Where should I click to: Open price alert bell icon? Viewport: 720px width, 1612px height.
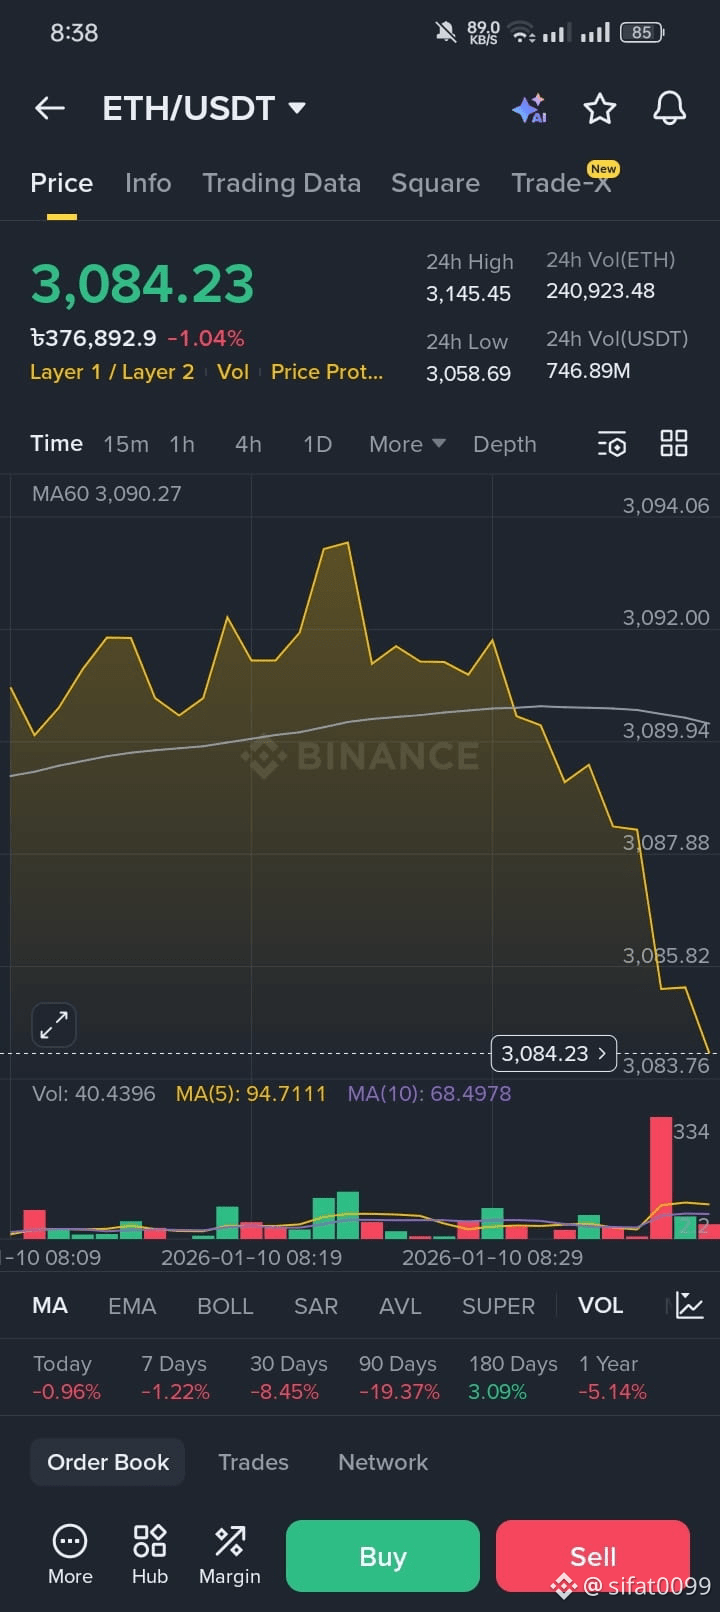point(669,108)
